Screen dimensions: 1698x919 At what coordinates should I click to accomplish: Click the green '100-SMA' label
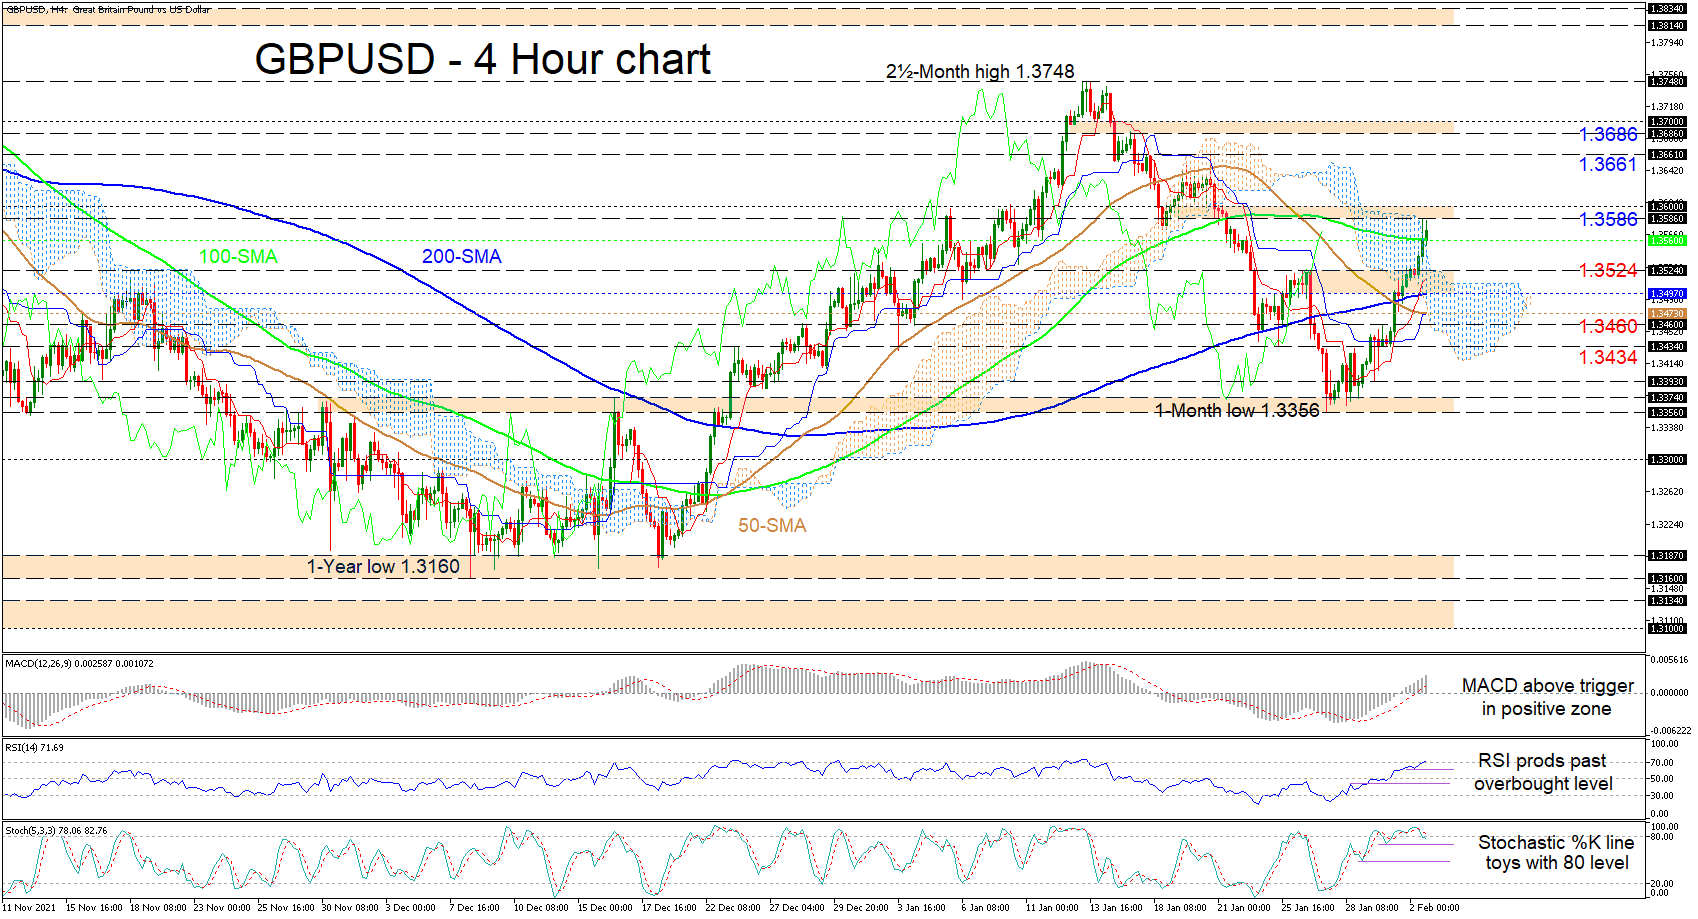click(x=238, y=257)
